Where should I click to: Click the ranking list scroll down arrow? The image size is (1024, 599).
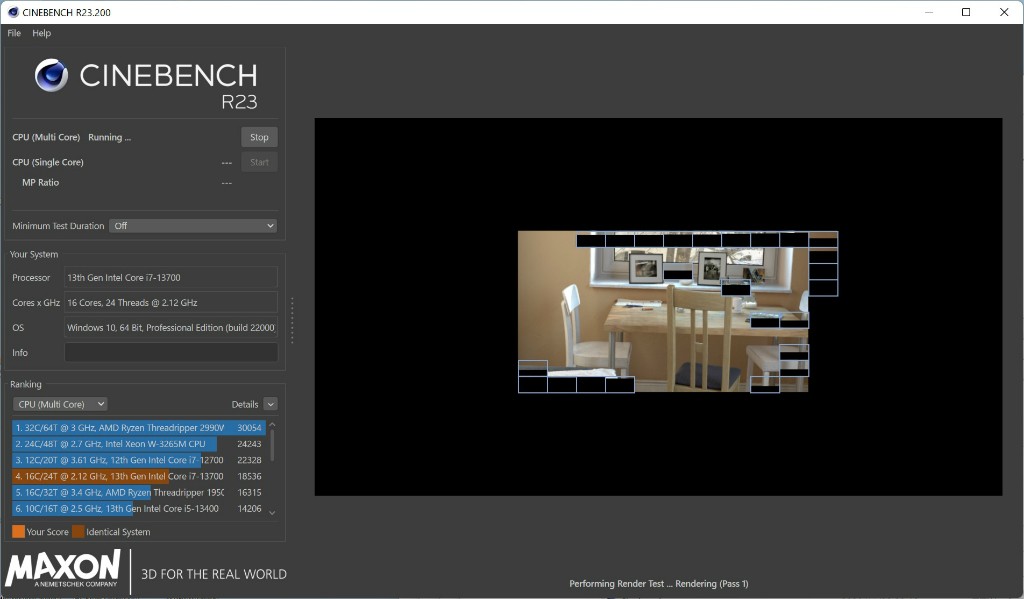point(272,512)
